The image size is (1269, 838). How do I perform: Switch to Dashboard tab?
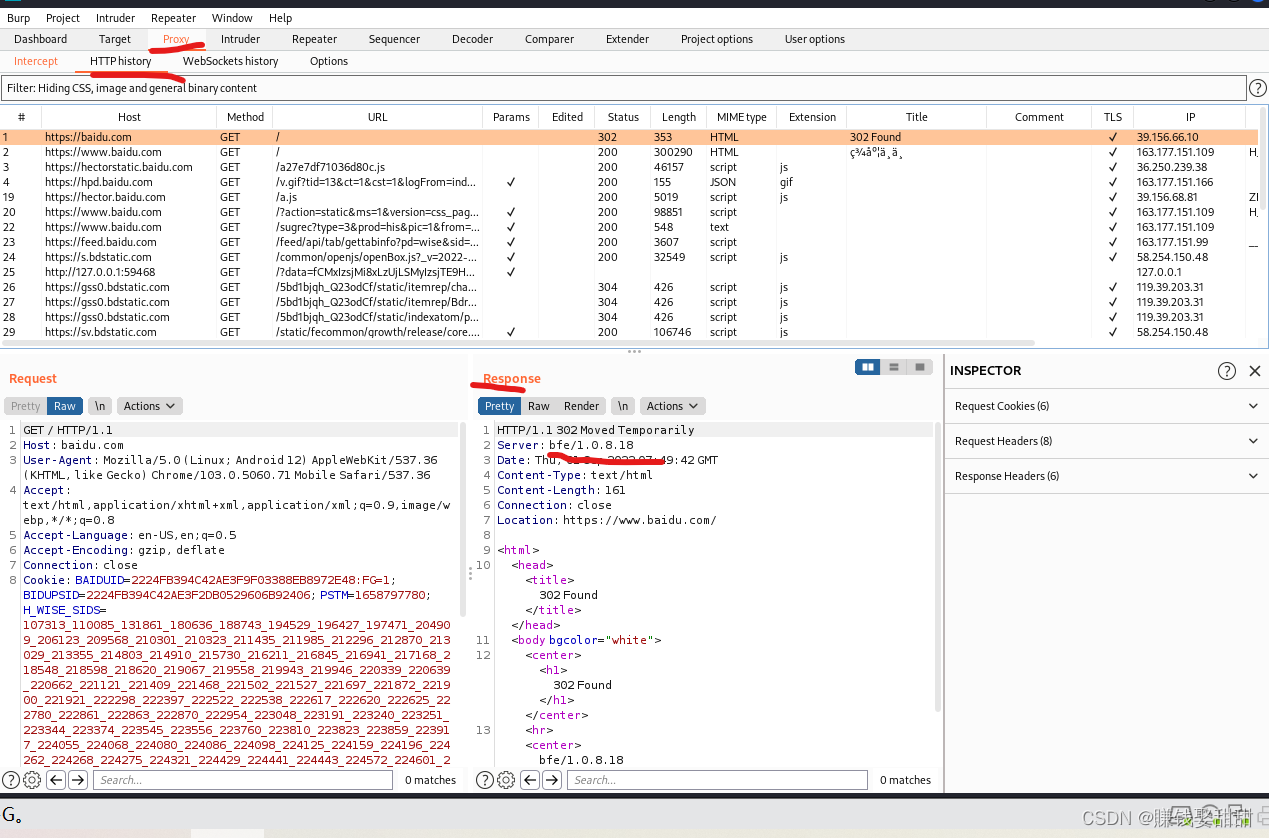pos(41,39)
